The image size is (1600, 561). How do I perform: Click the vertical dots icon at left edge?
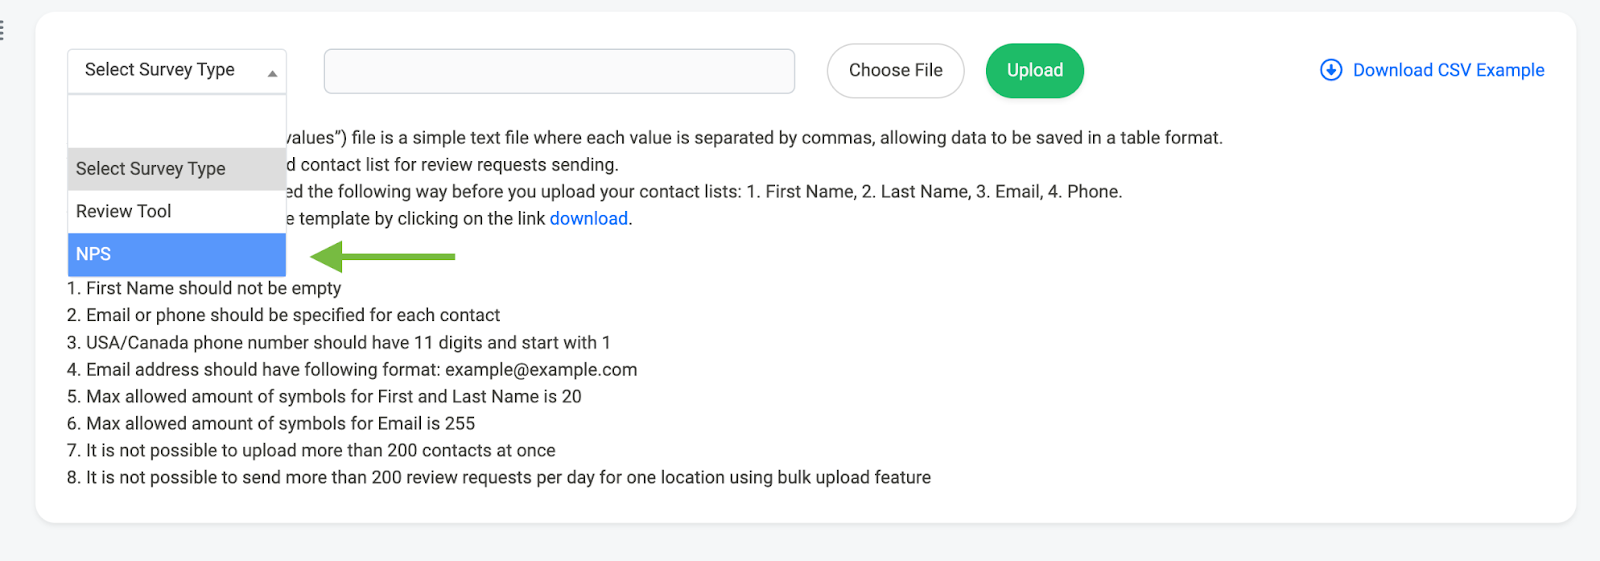pos(2,31)
